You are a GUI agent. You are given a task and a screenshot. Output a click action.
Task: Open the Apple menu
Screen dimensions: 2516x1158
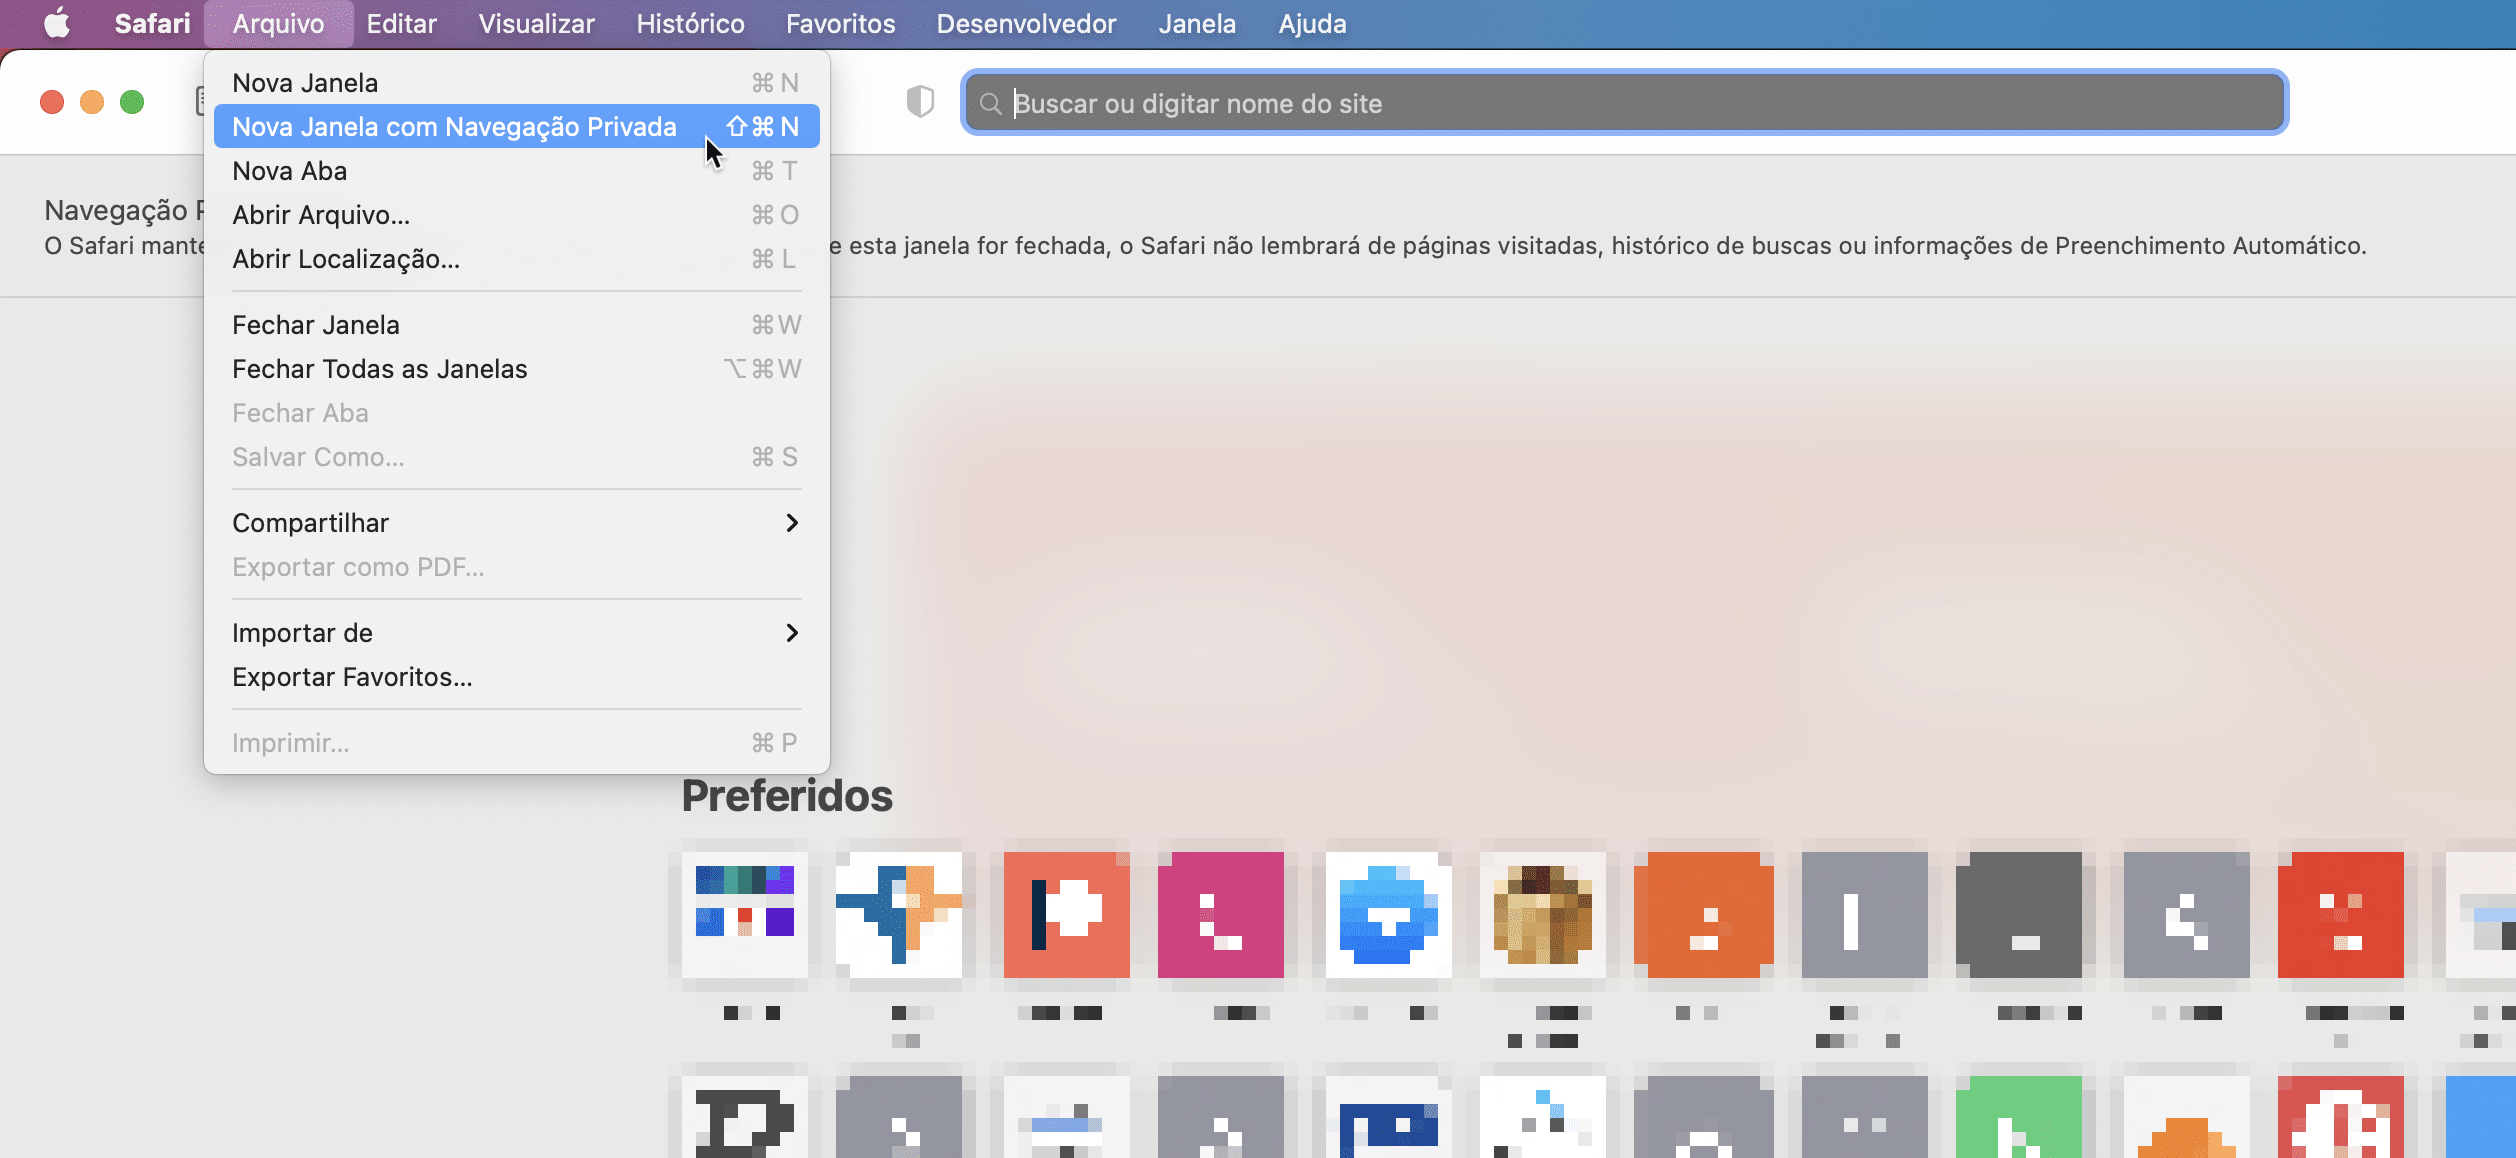point(57,23)
